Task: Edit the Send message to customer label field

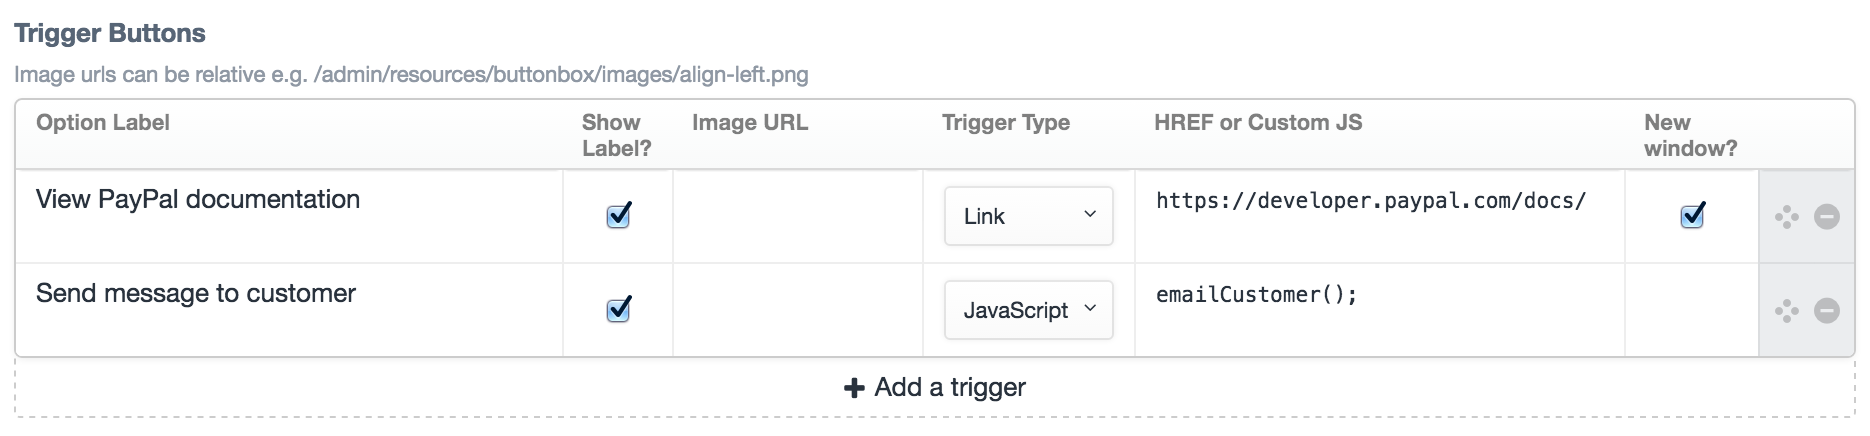Action: 290,294
